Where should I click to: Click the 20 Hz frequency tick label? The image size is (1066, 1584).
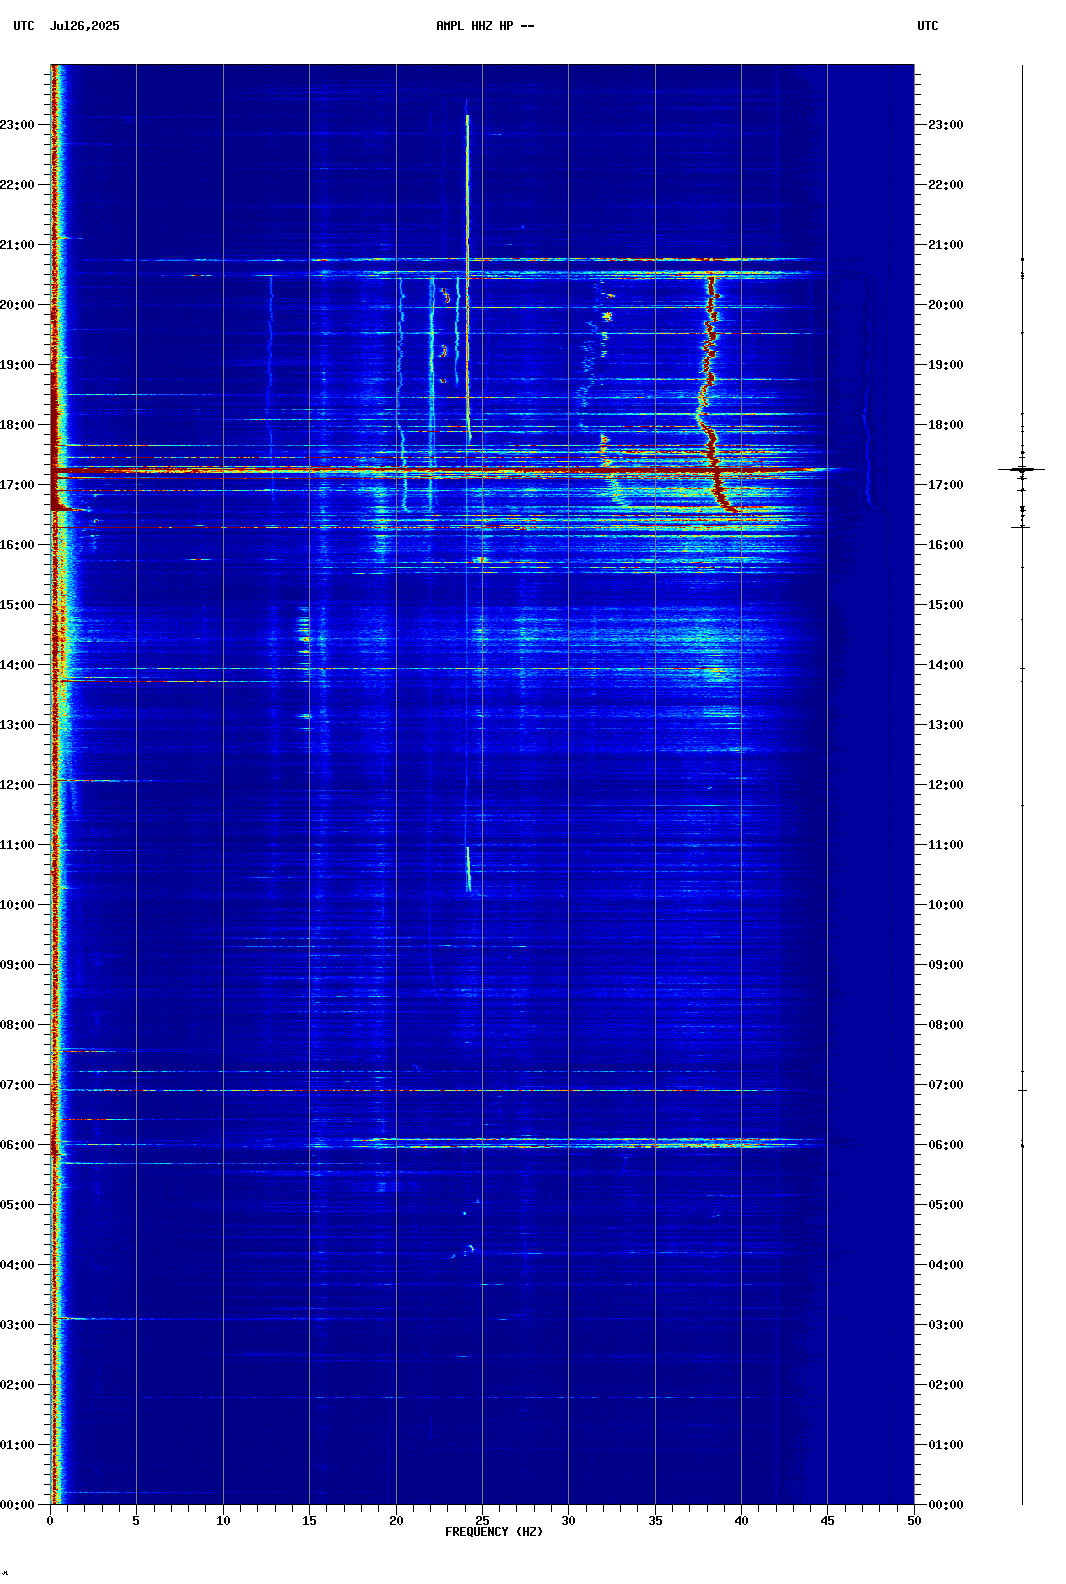coord(396,1521)
